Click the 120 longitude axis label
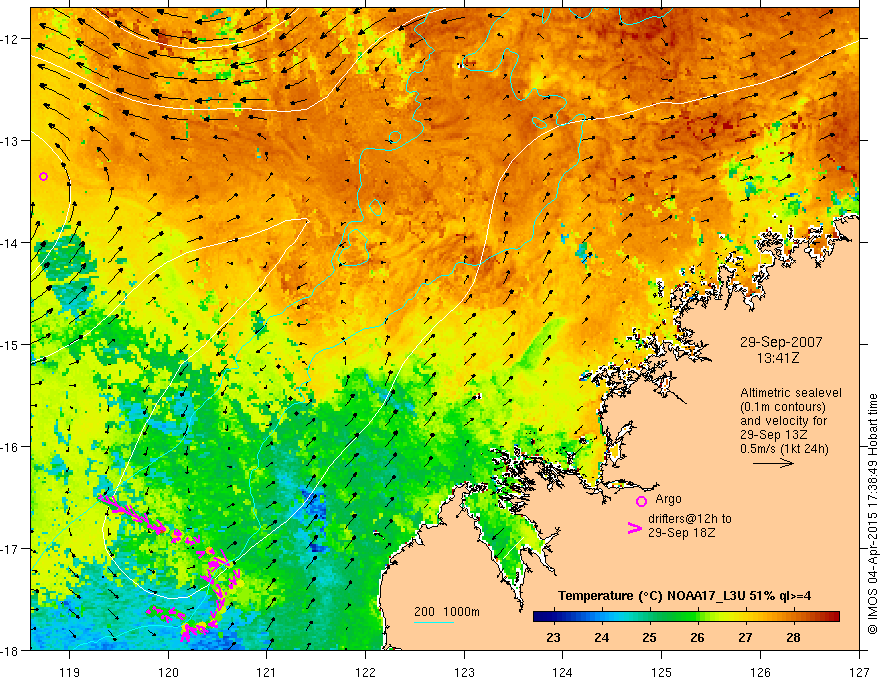This screenshot has height=680, width=880. pyautogui.click(x=168, y=672)
